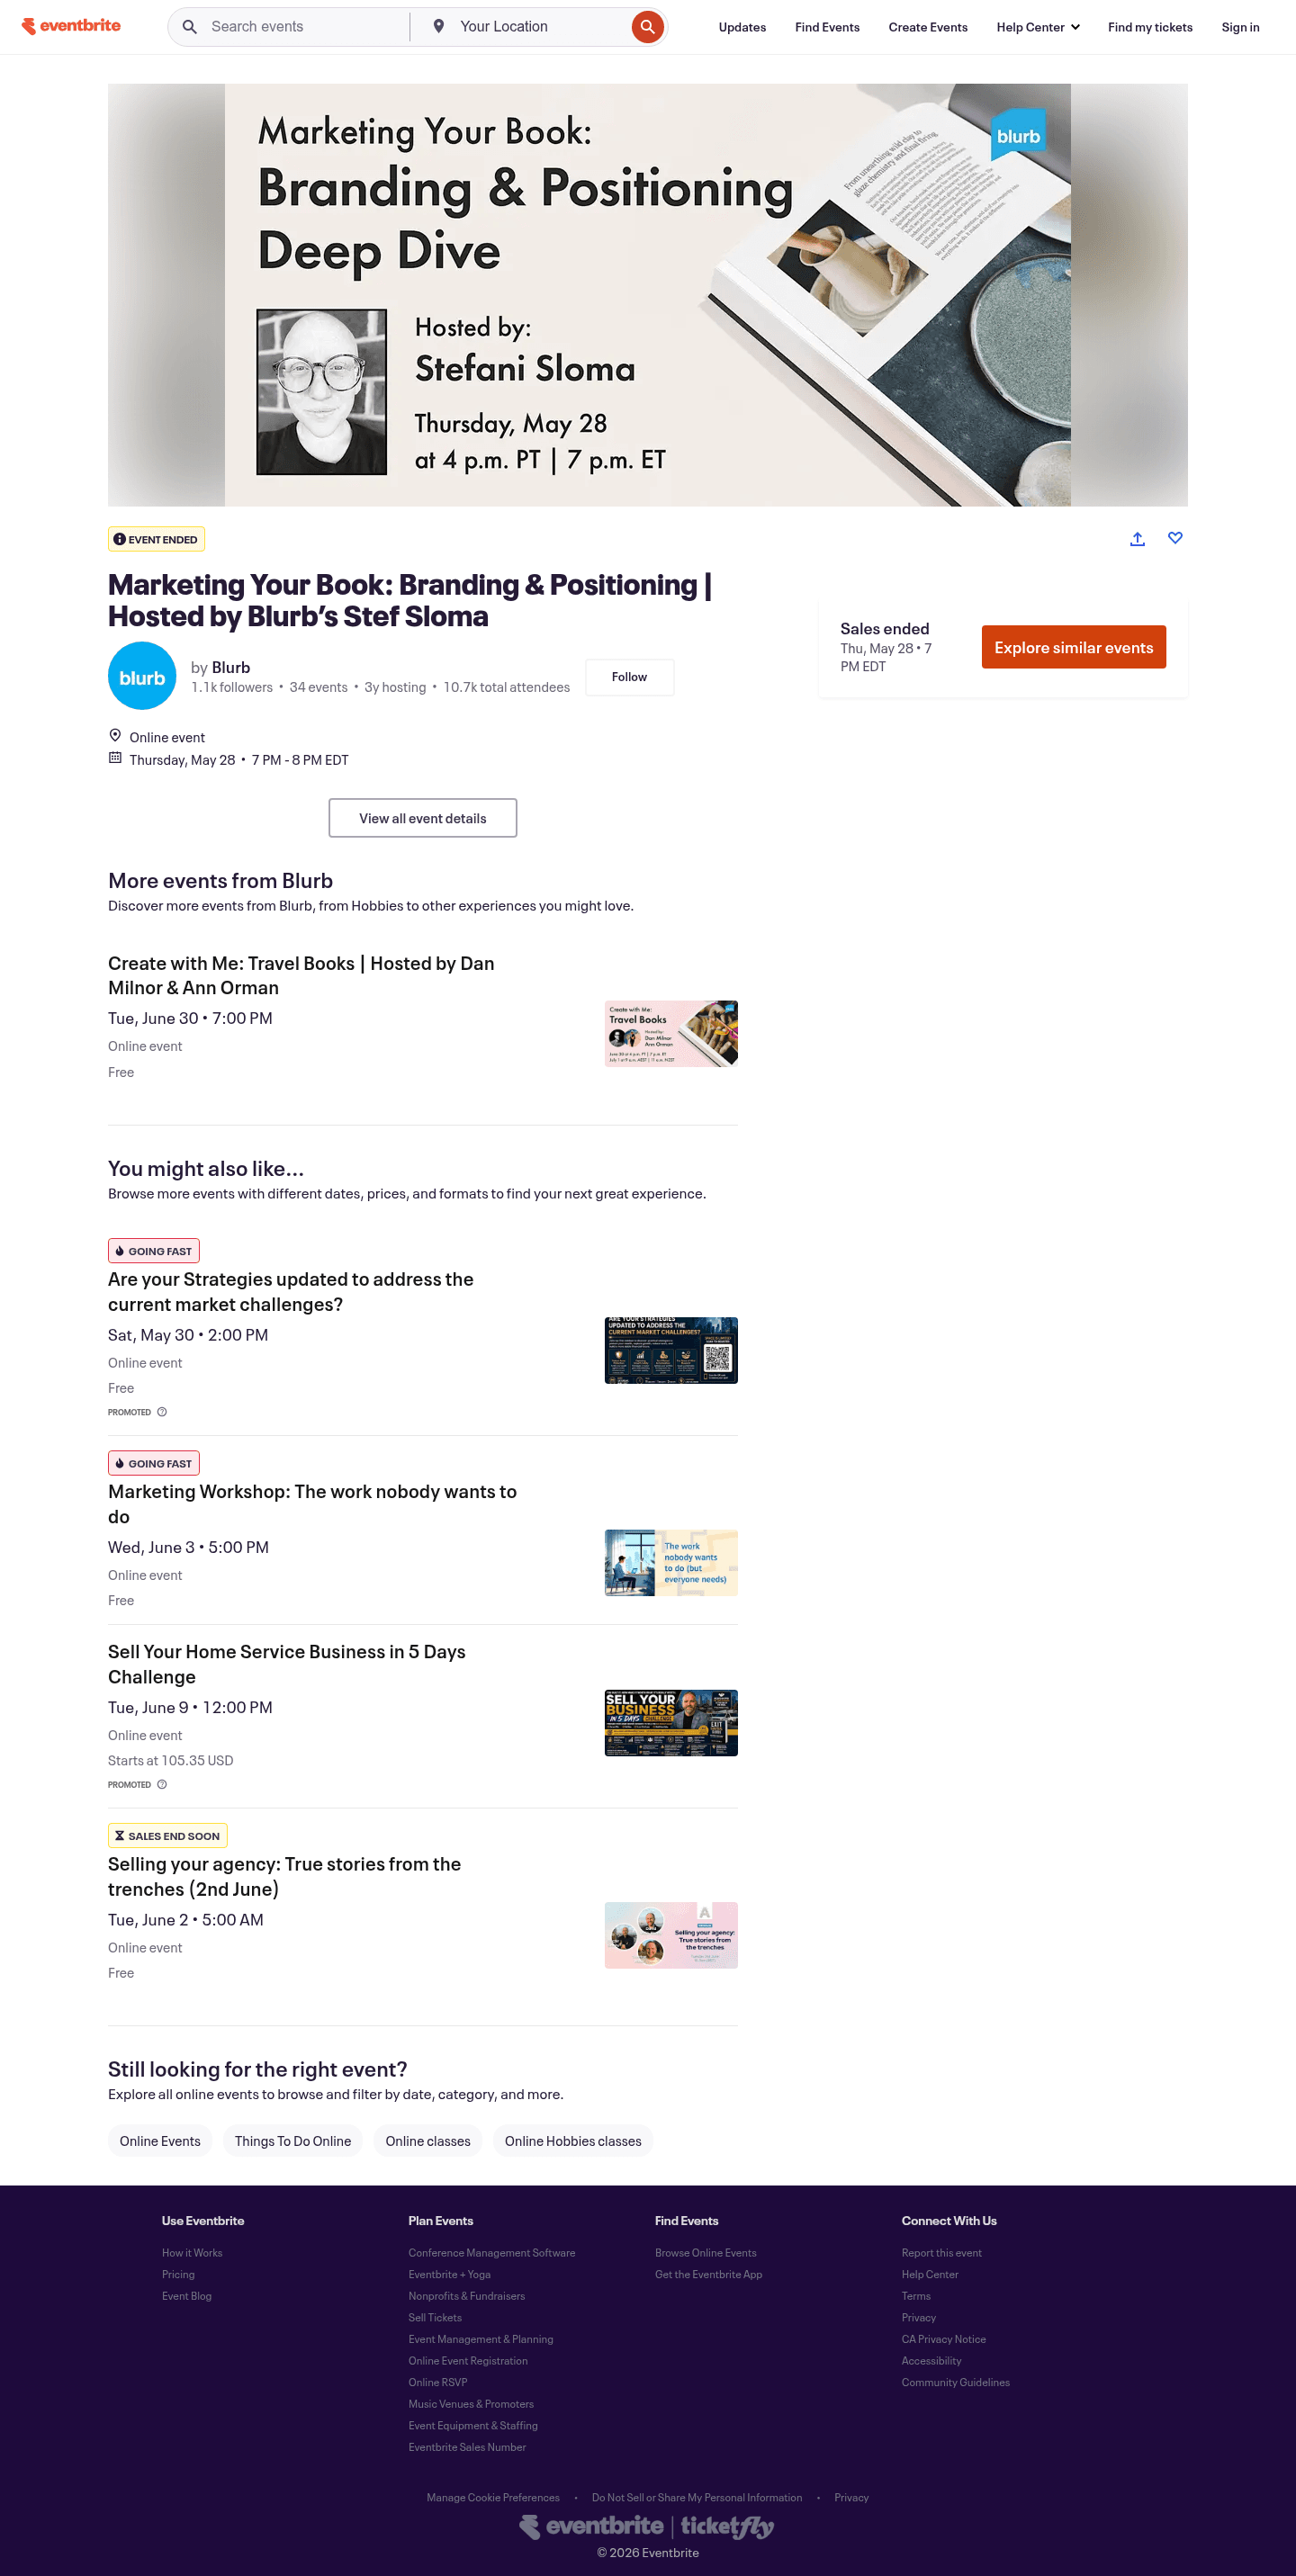Open Create with Me: Travel Books event

[x=301, y=975]
